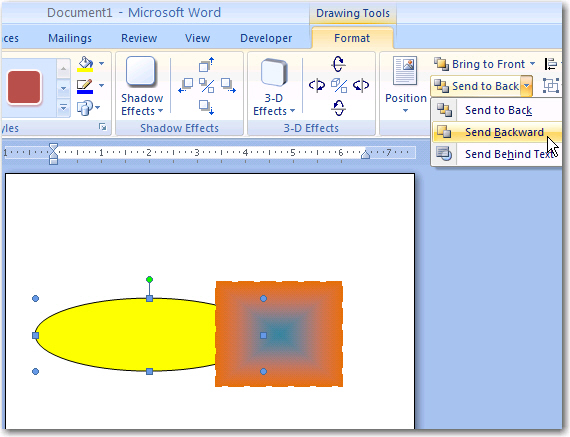Switch to the Mailings tab
The image size is (570, 437).
70,38
